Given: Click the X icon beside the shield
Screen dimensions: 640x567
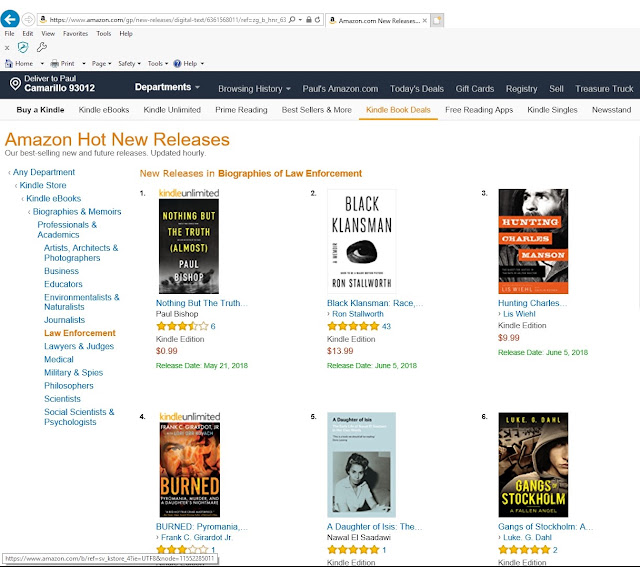Looking at the screenshot, I should 7,48.
